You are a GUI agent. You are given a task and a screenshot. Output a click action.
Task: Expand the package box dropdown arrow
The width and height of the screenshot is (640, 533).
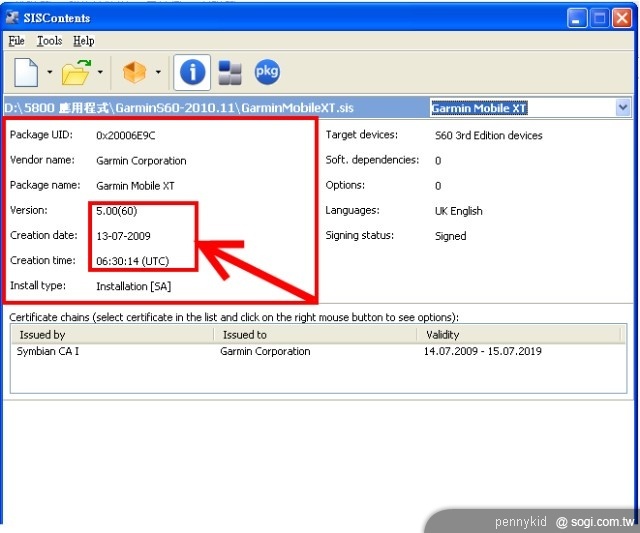click(x=158, y=72)
